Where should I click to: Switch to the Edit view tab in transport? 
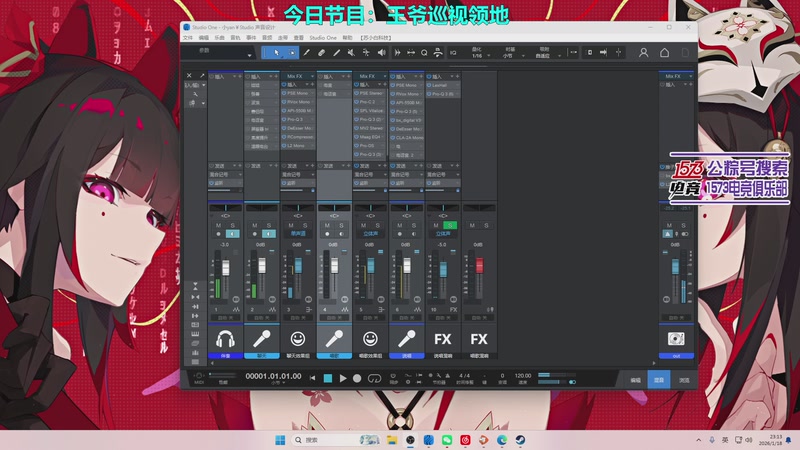[x=635, y=380]
